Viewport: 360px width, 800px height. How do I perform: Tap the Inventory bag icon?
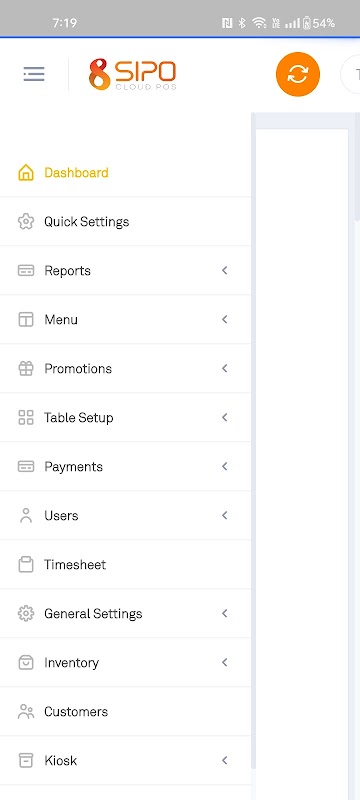pos(26,662)
